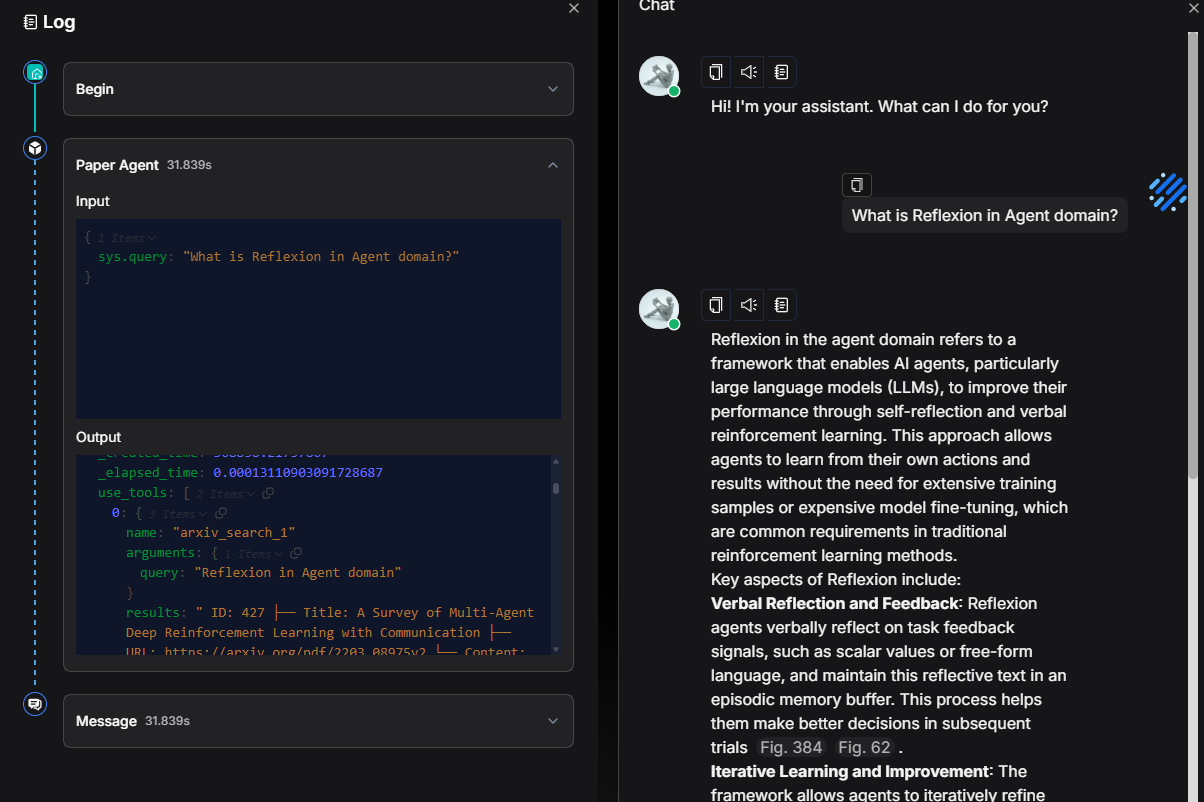
Task: Open the Fig. 384 reference
Action: click(790, 748)
